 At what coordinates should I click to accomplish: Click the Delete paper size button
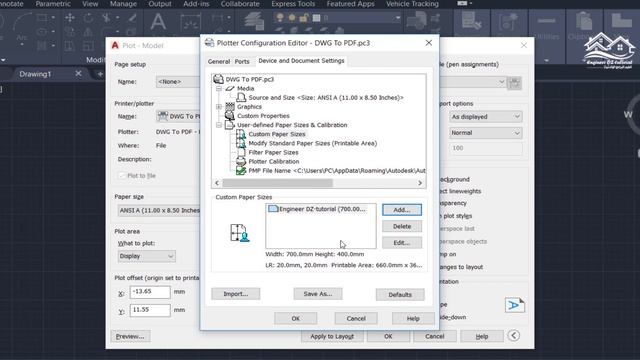point(402,226)
